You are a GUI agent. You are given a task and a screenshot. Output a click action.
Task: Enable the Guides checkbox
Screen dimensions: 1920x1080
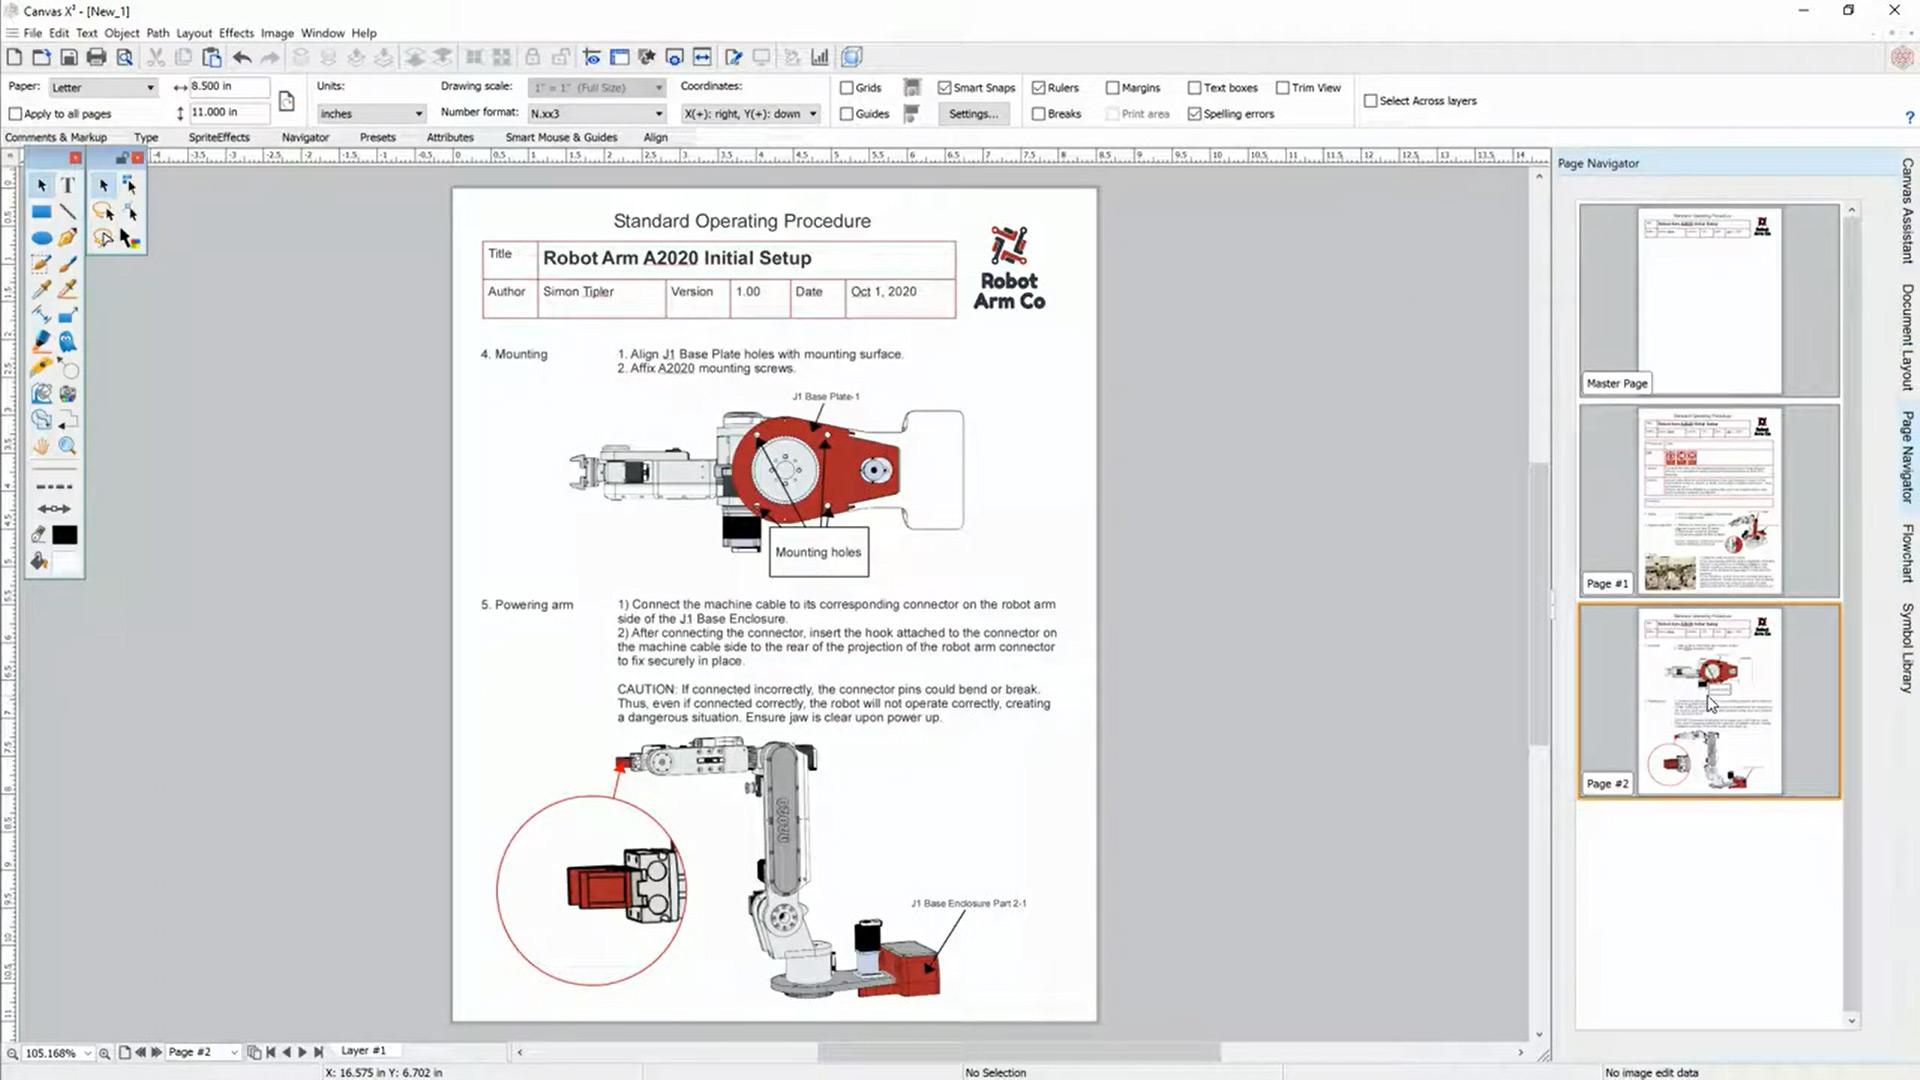(847, 114)
